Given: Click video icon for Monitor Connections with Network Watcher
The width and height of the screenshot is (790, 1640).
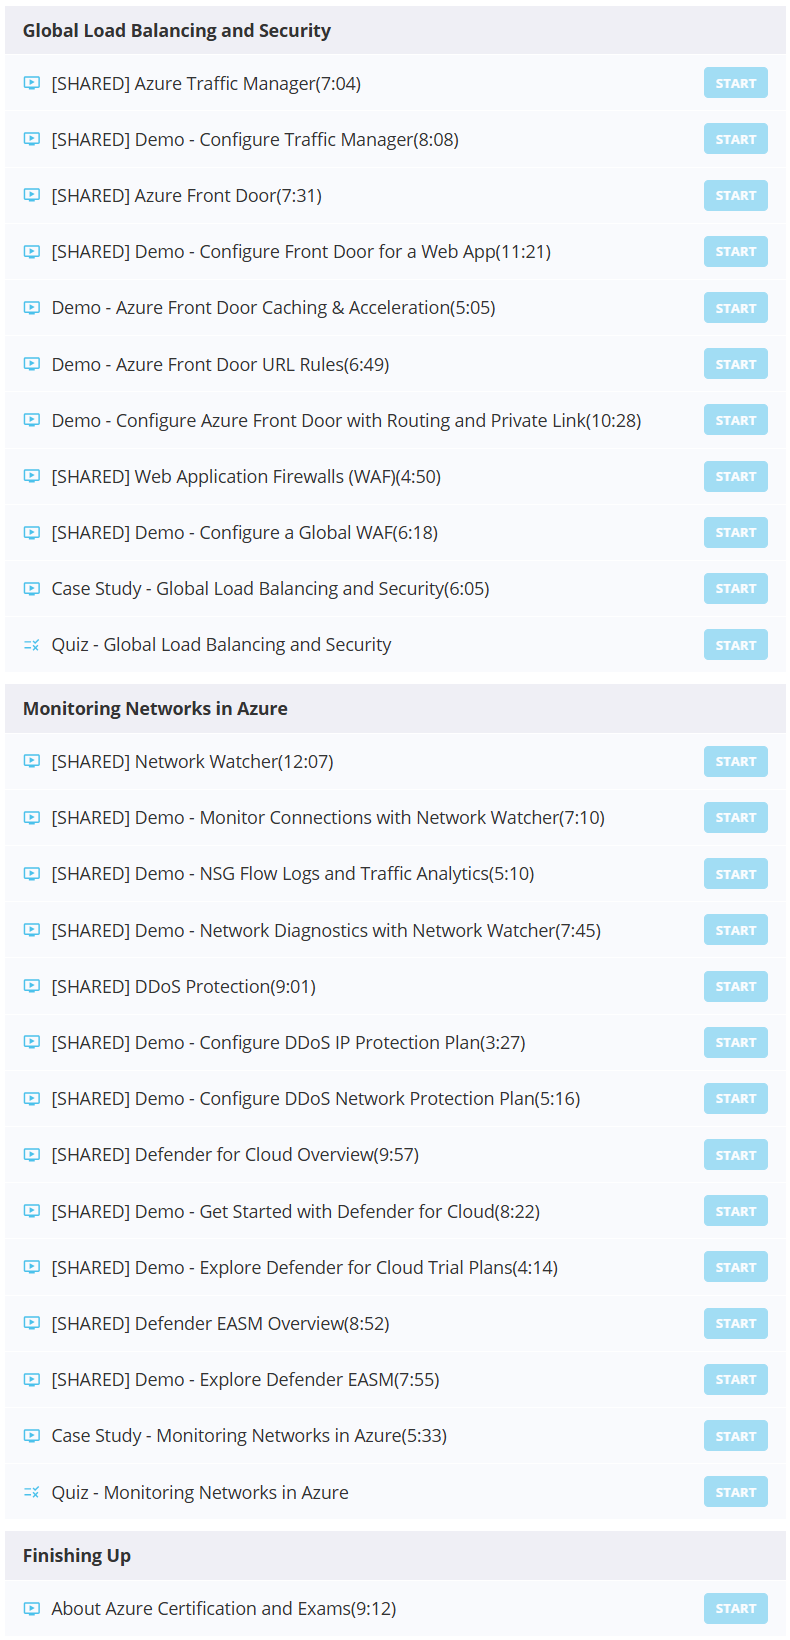Looking at the screenshot, I should click(x=32, y=817).
